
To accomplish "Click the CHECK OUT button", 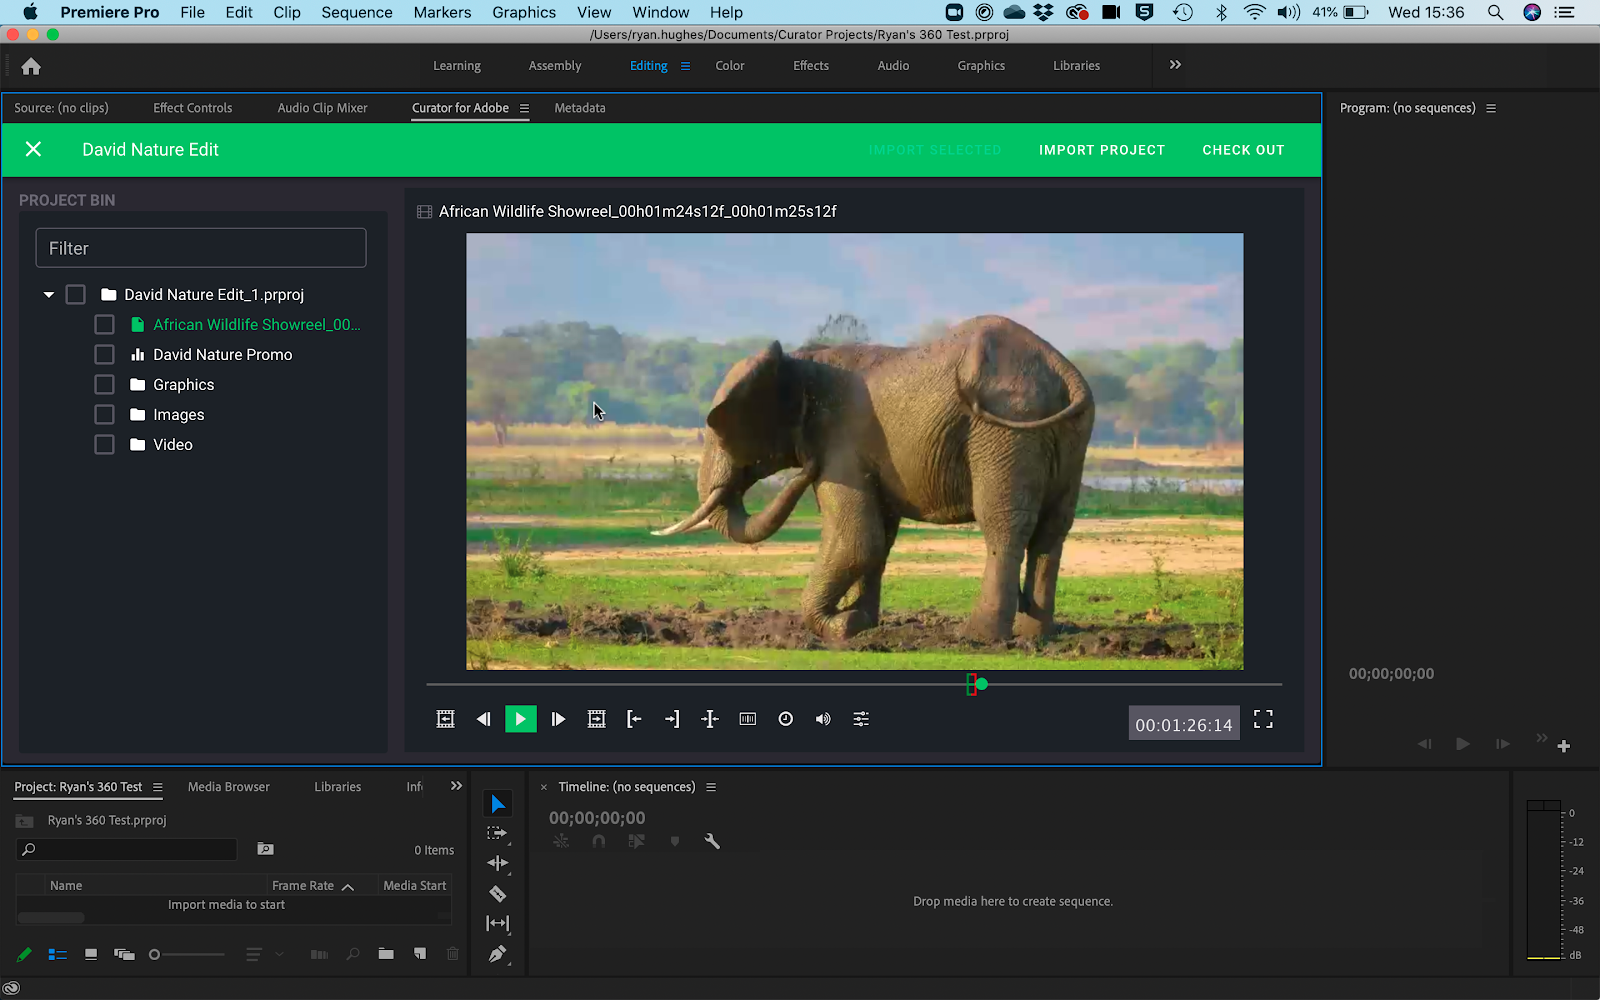I will [x=1243, y=150].
